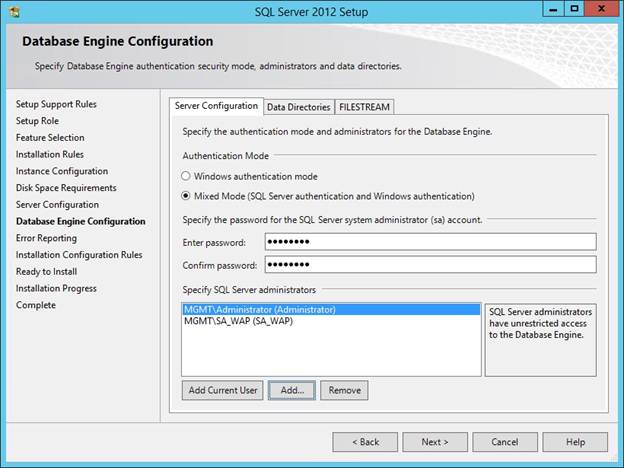
Task: Click the Remove button
Action: pyautogui.click(x=344, y=390)
